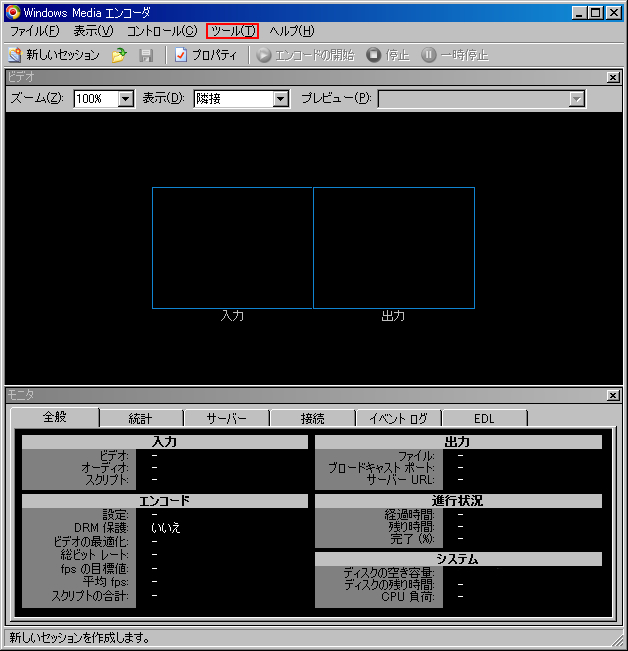The width and height of the screenshot is (628, 651).
Task: Open the File (ファイル) menu
Action: tap(34, 31)
